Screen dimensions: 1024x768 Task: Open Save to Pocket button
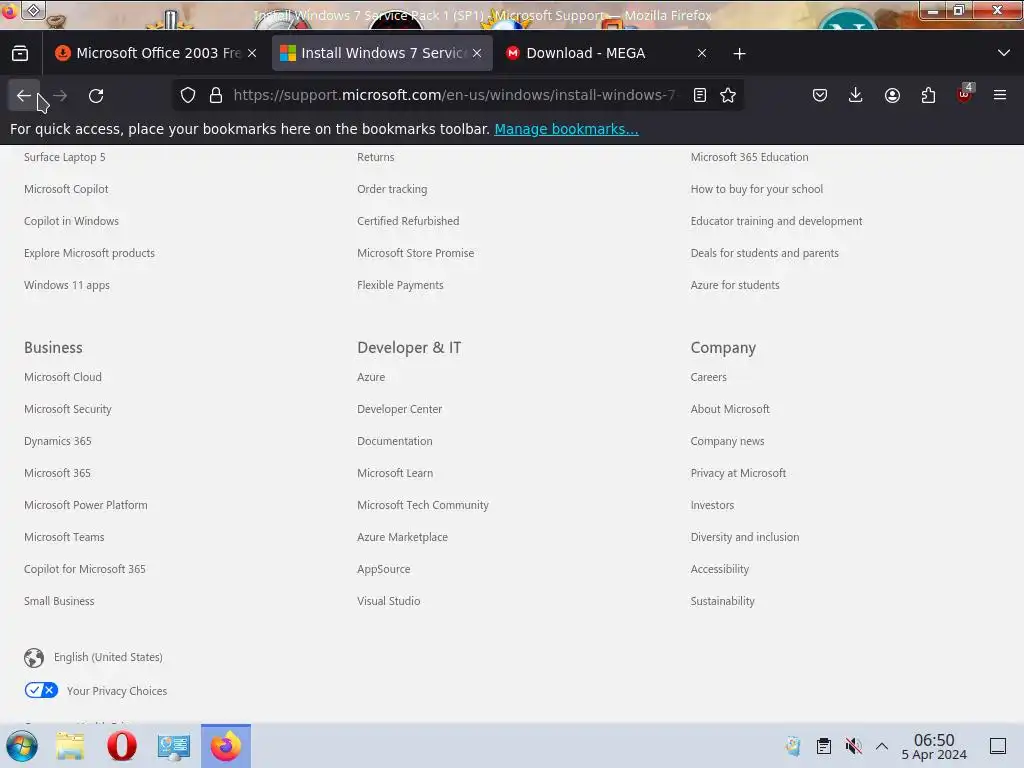[820, 95]
